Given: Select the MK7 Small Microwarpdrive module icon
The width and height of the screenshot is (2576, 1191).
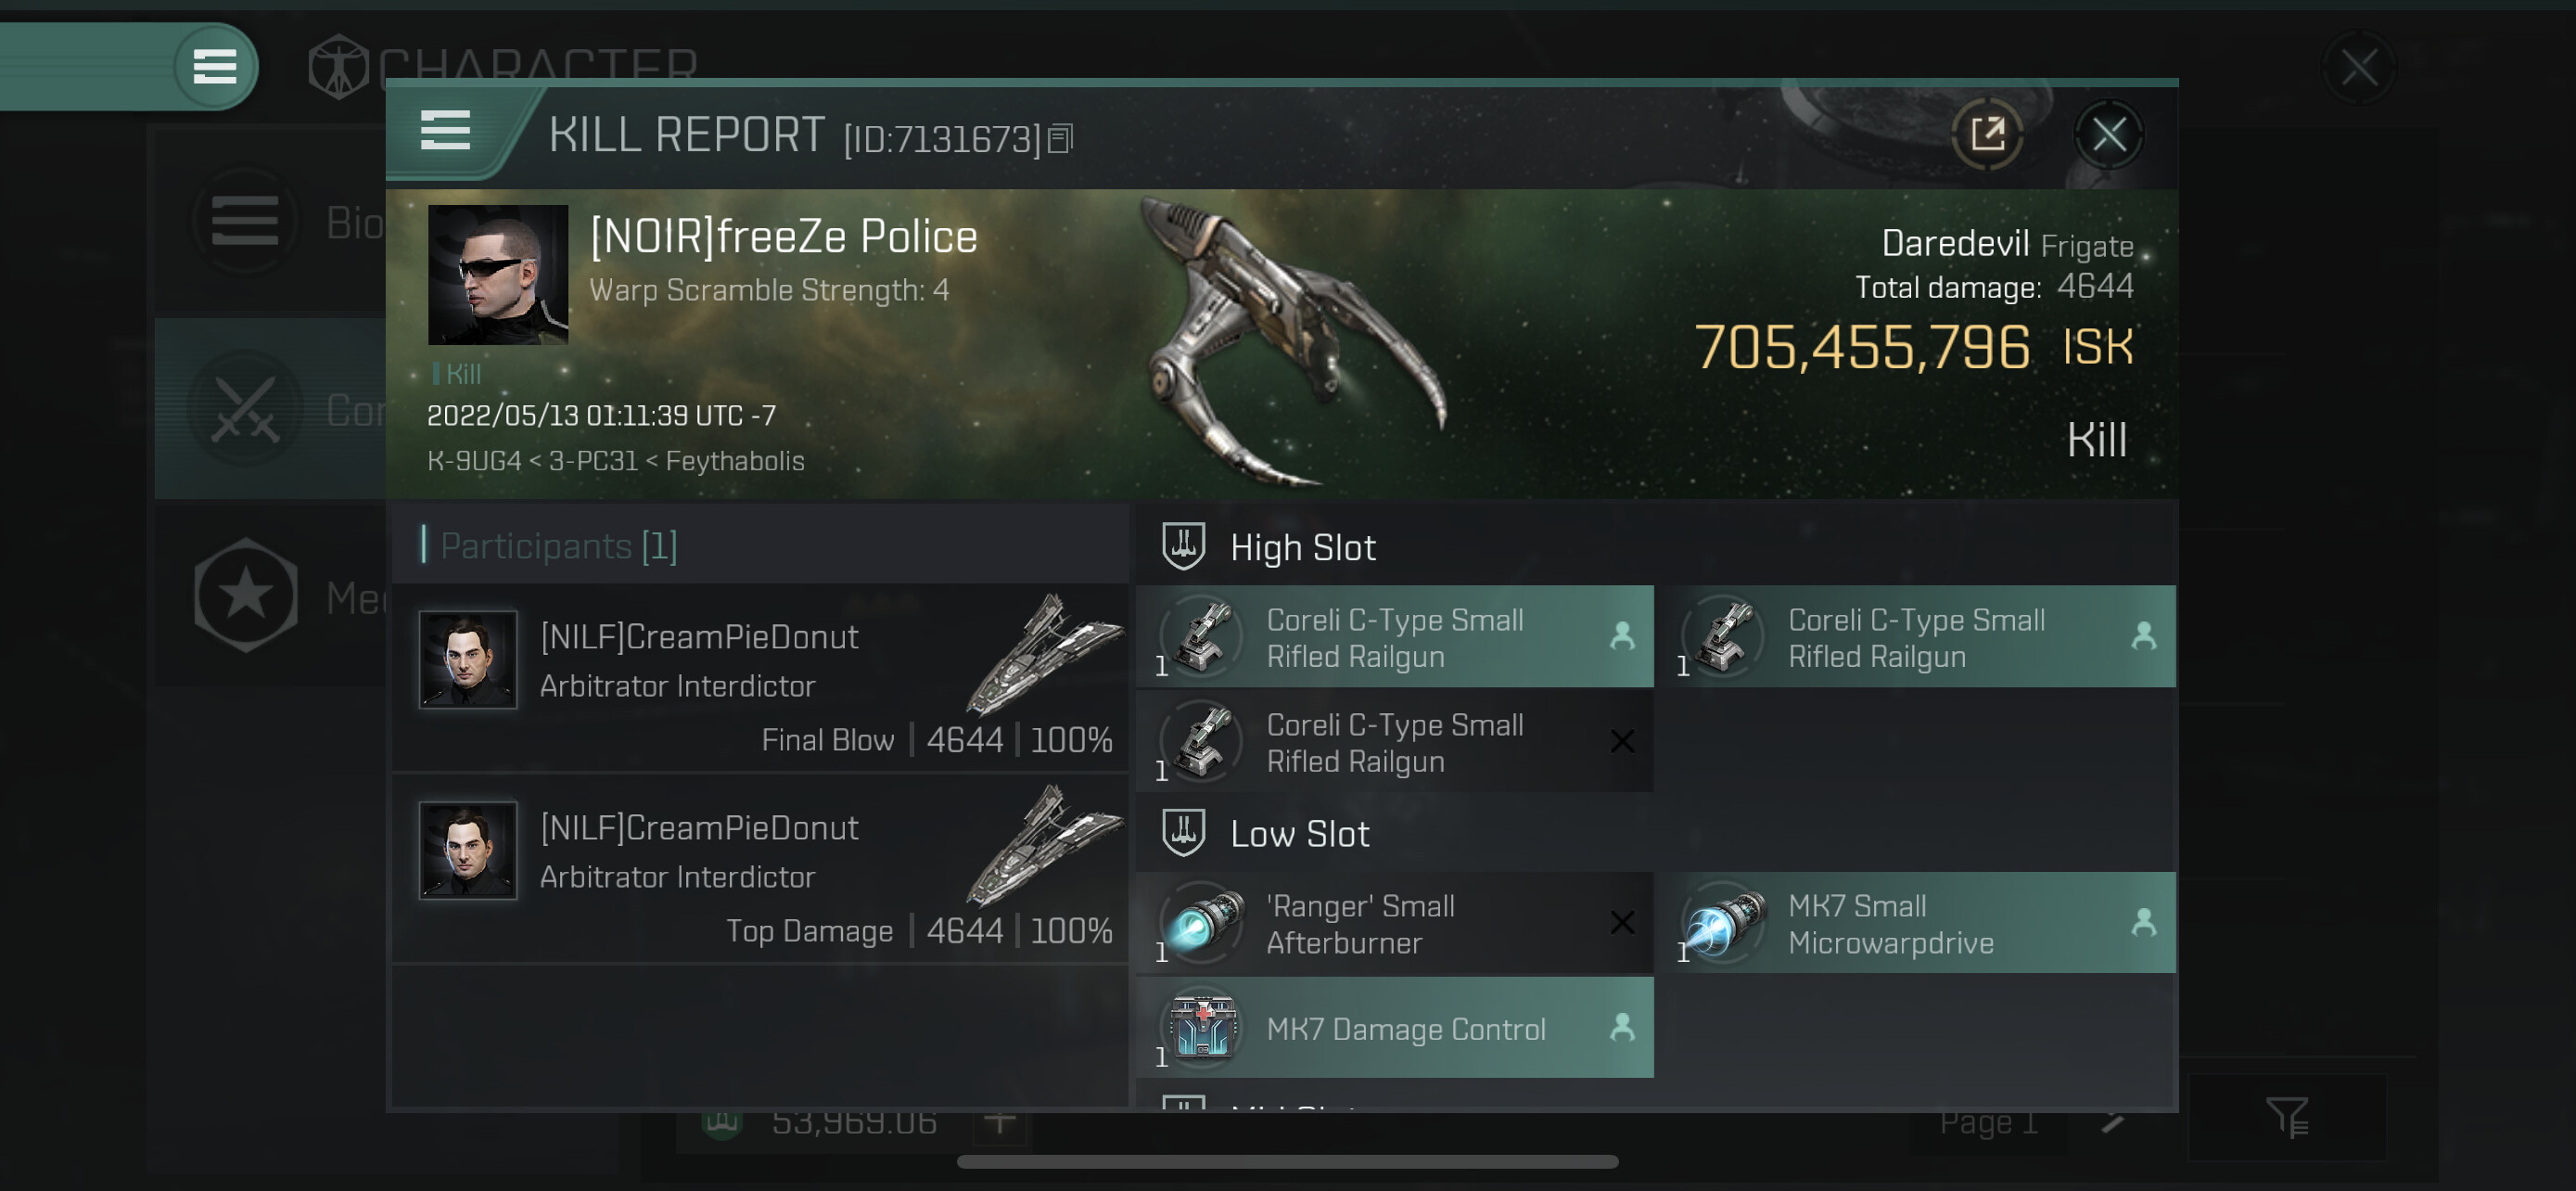Looking at the screenshot, I should coord(1724,922).
